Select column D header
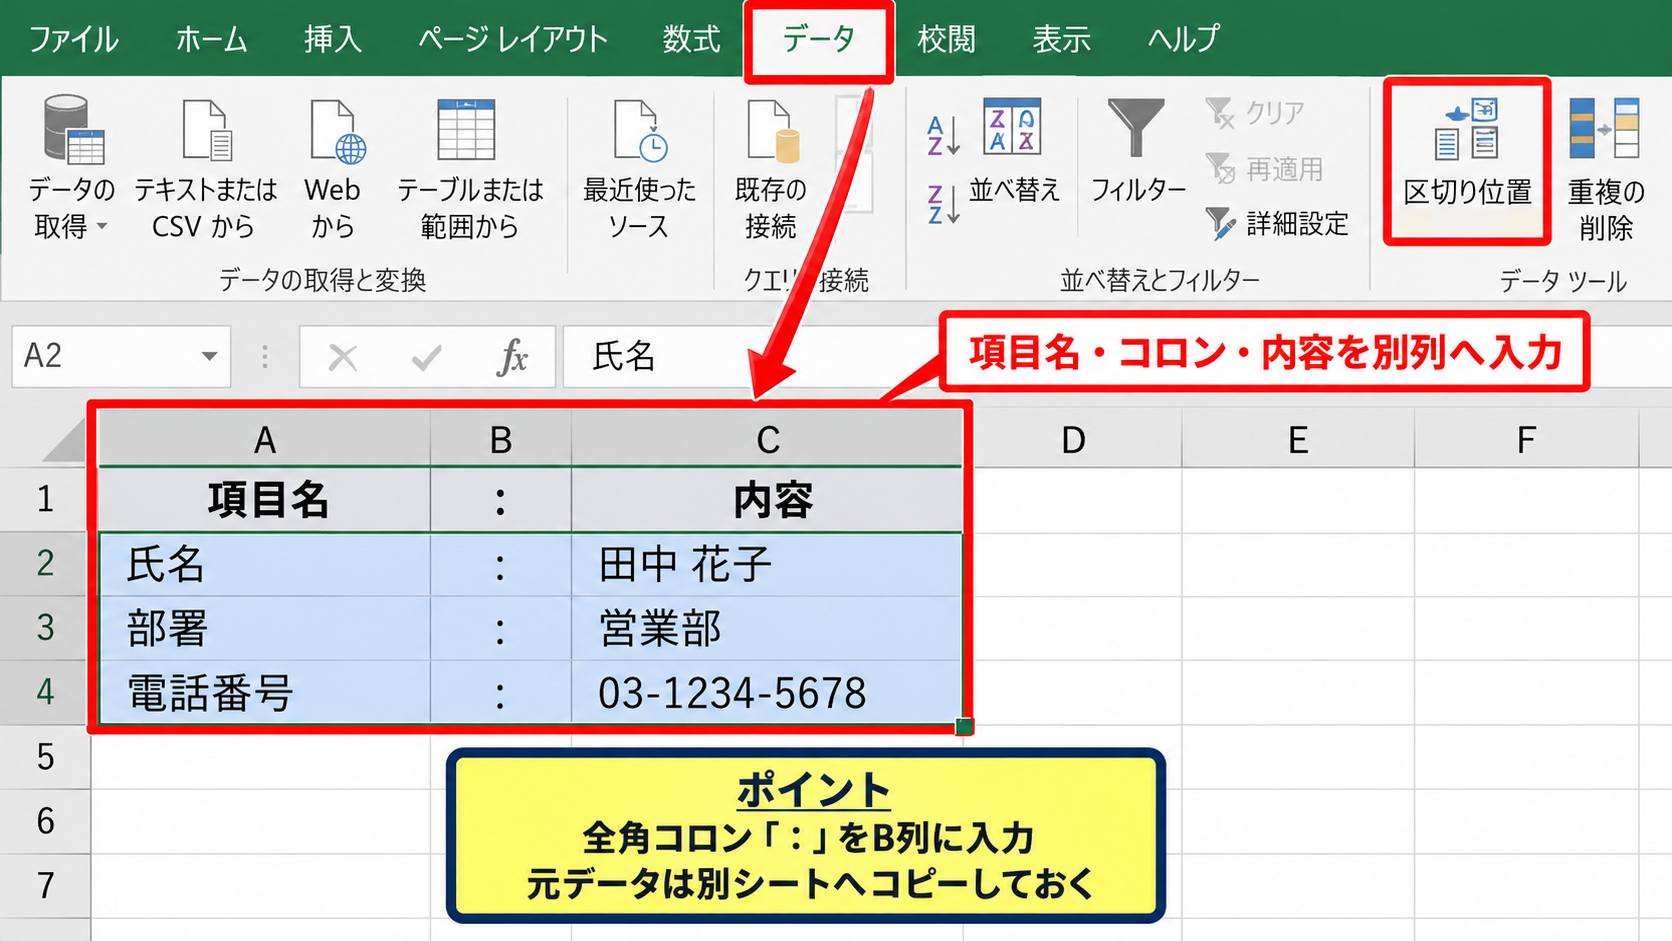 tap(1073, 440)
